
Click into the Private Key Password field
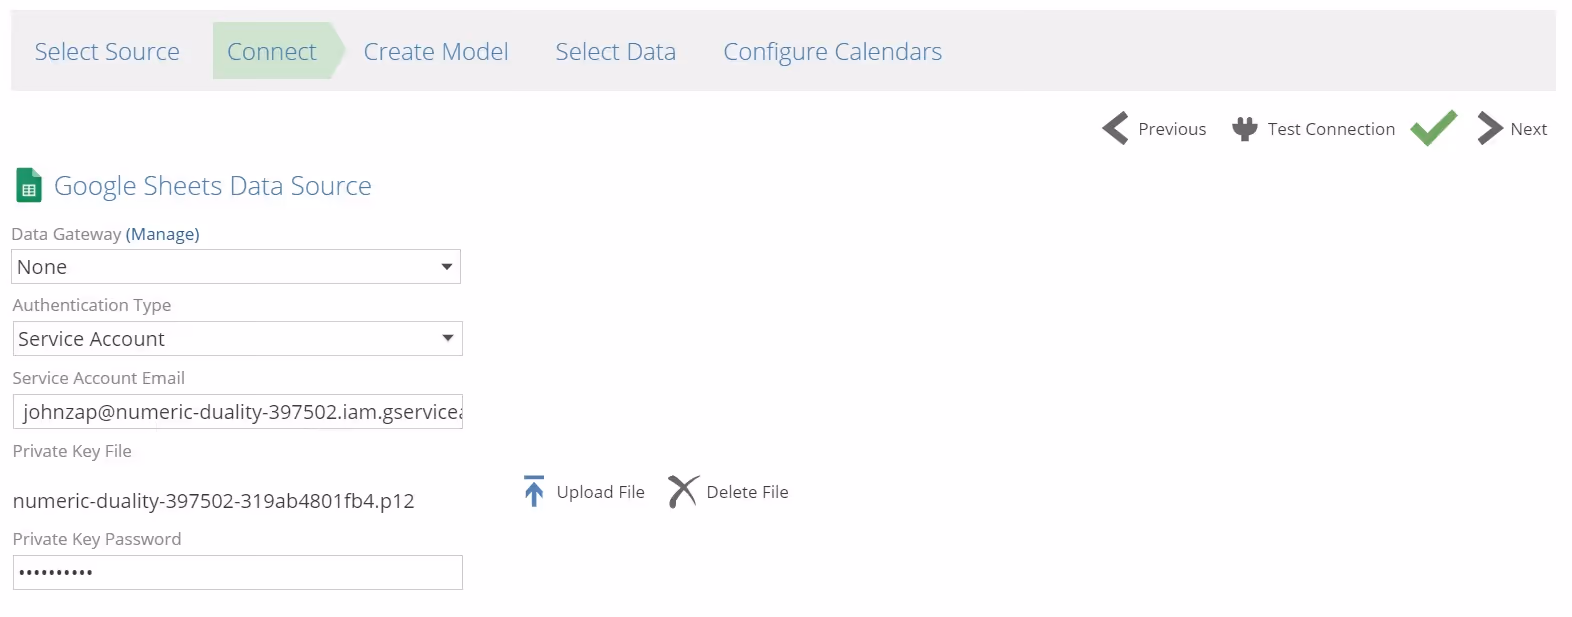pos(237,573)
